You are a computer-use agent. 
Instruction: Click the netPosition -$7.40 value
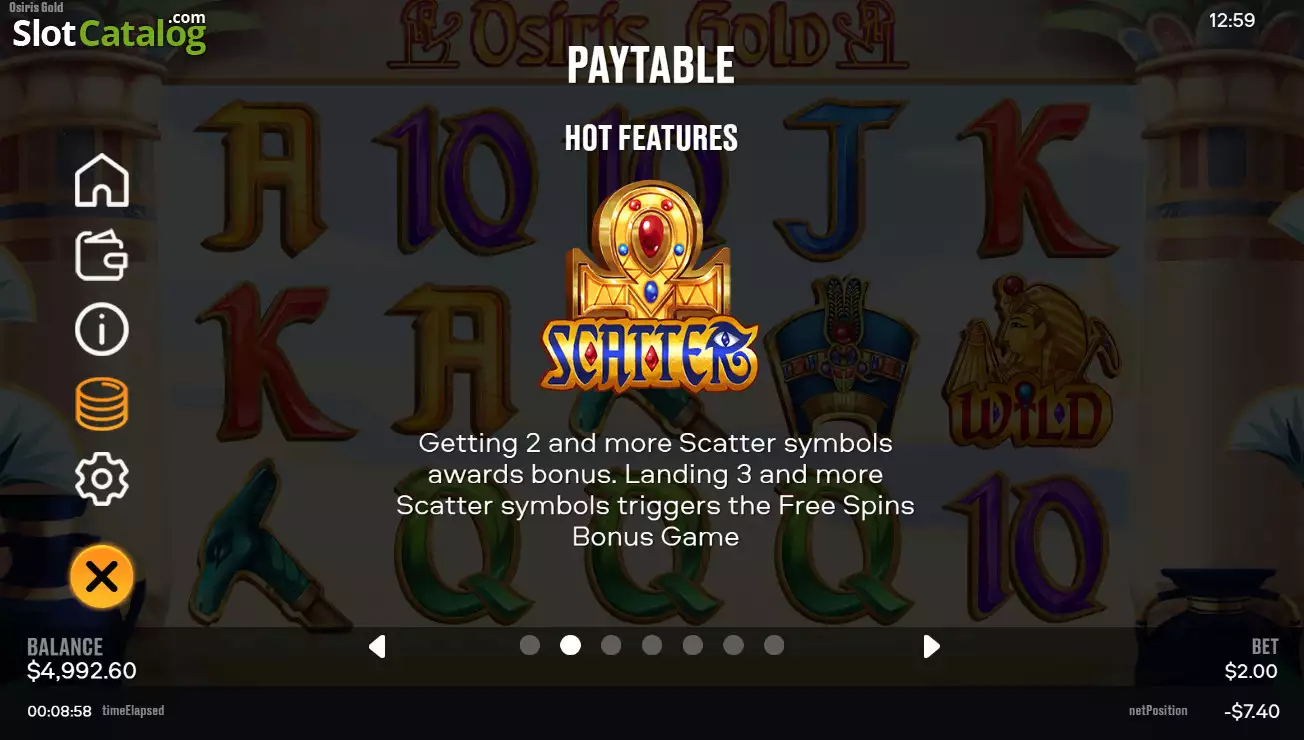1251,711
